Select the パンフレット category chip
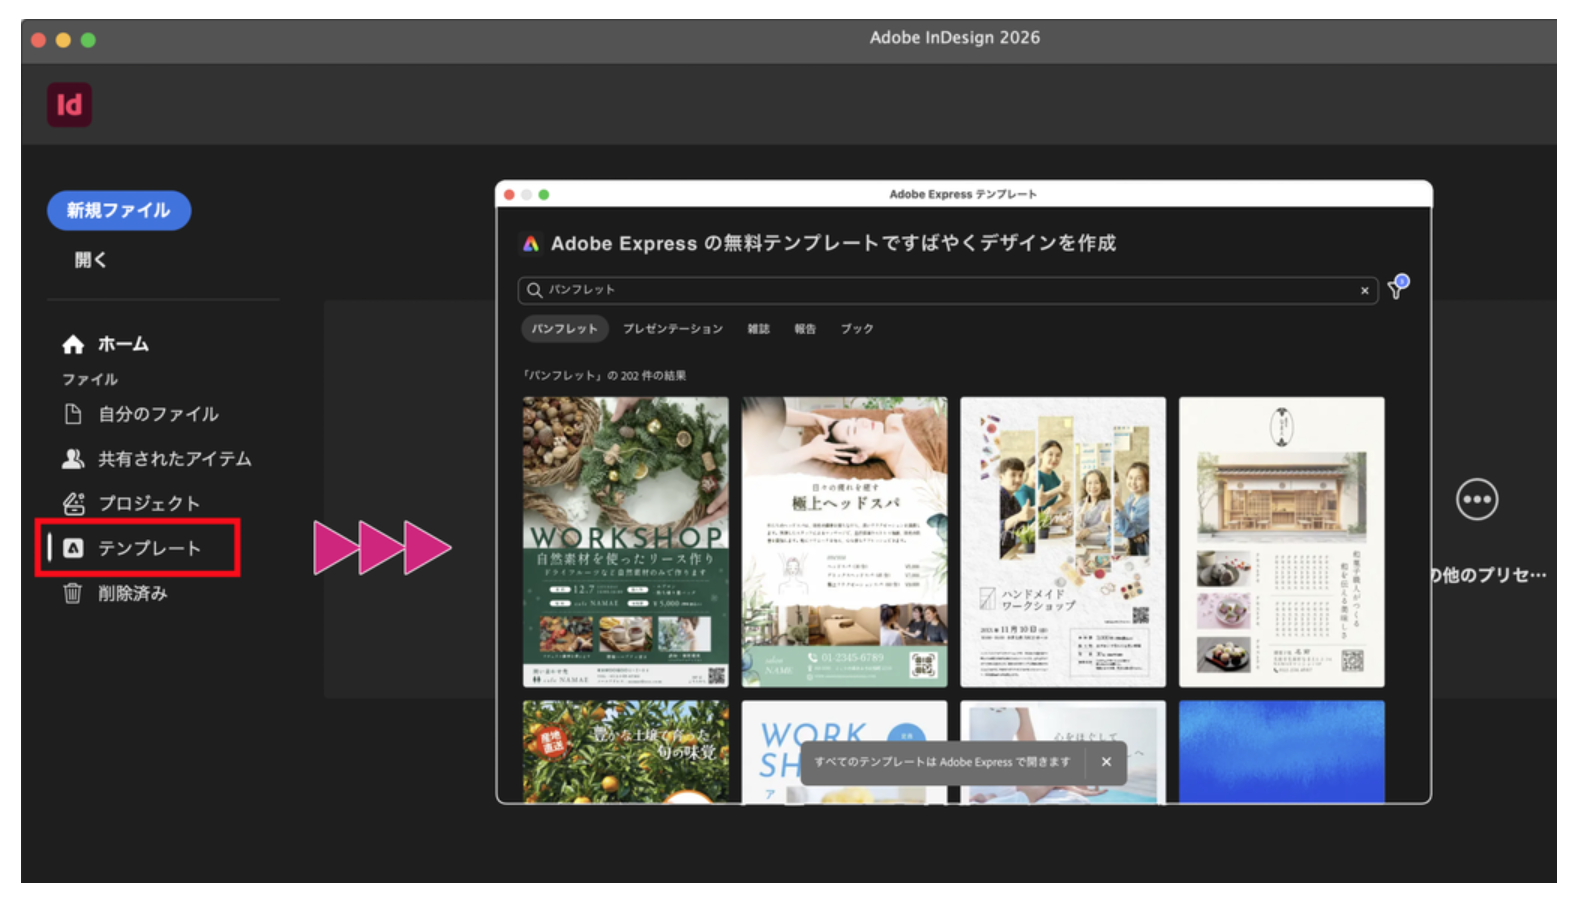 [564, 329]
